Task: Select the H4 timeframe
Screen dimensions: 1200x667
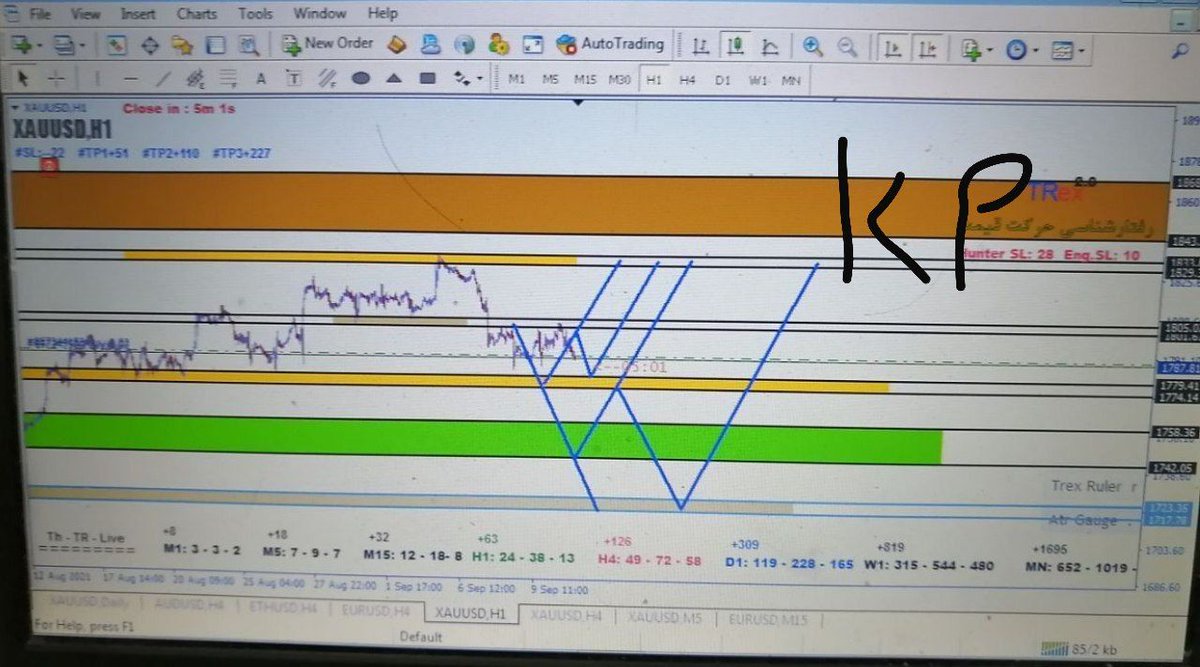Action: 687,79
